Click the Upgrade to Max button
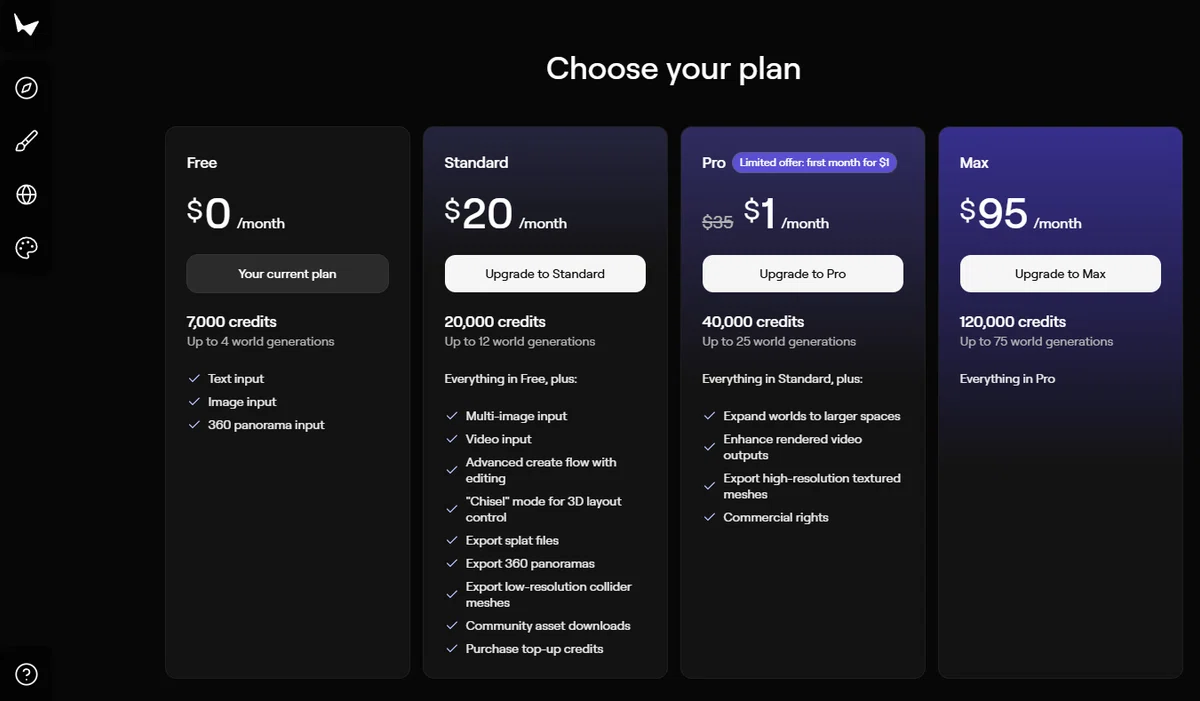The height and width of the screenshot is (701, 1200). [1060, 274]
